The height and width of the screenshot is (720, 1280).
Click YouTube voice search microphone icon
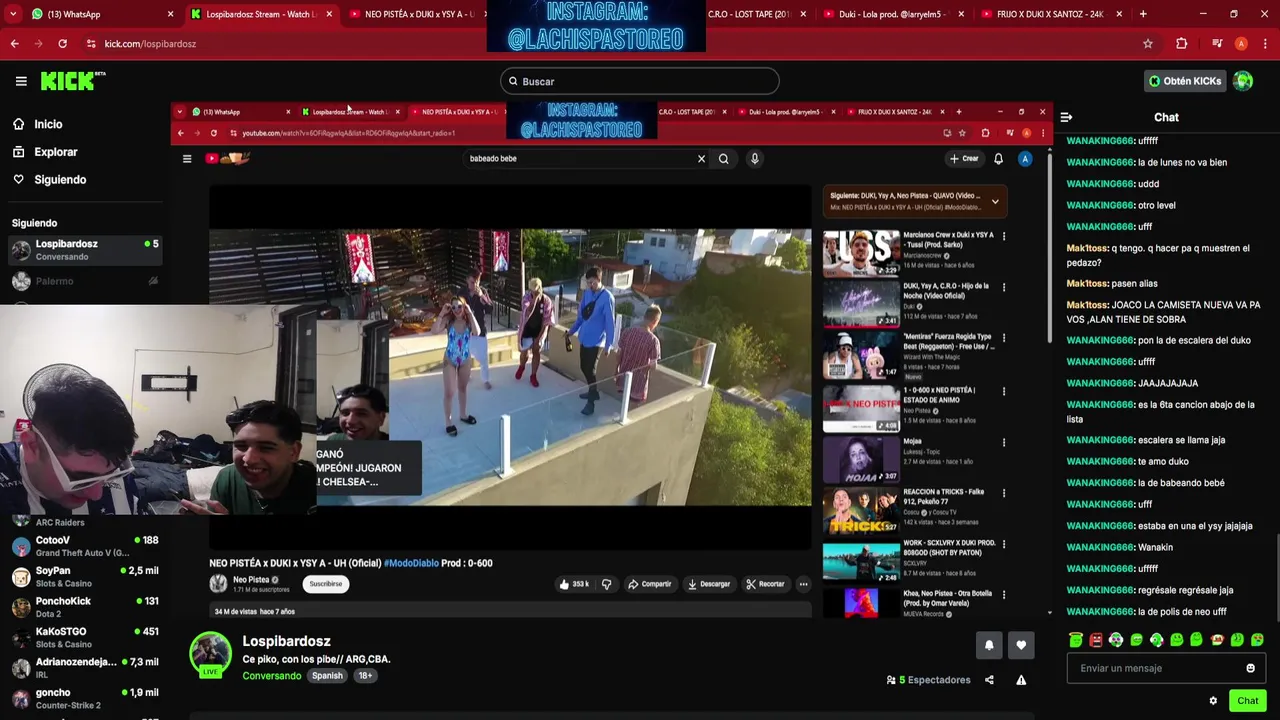[x=755, y=158]
